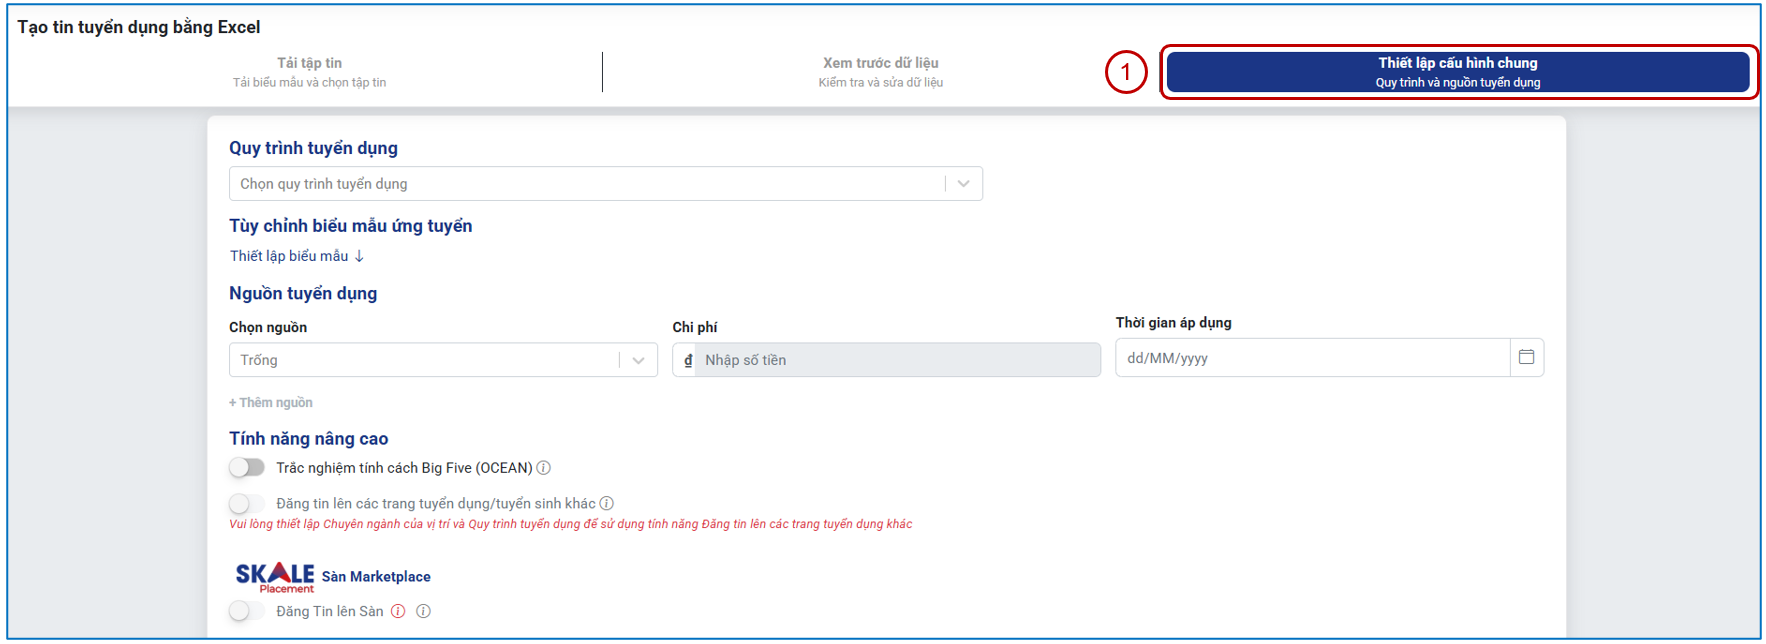Open the calendar icon in Thời gian áp dụng
The image size is (1766, 644).
click(1526, 357)
